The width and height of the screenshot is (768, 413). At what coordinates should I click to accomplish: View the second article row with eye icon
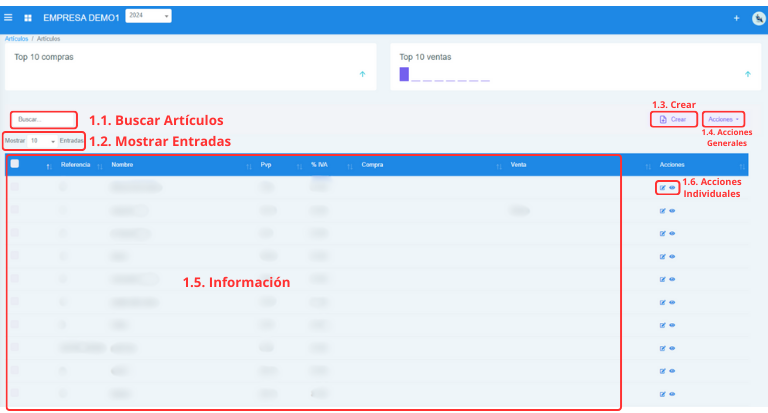click(x=672, y=211)
